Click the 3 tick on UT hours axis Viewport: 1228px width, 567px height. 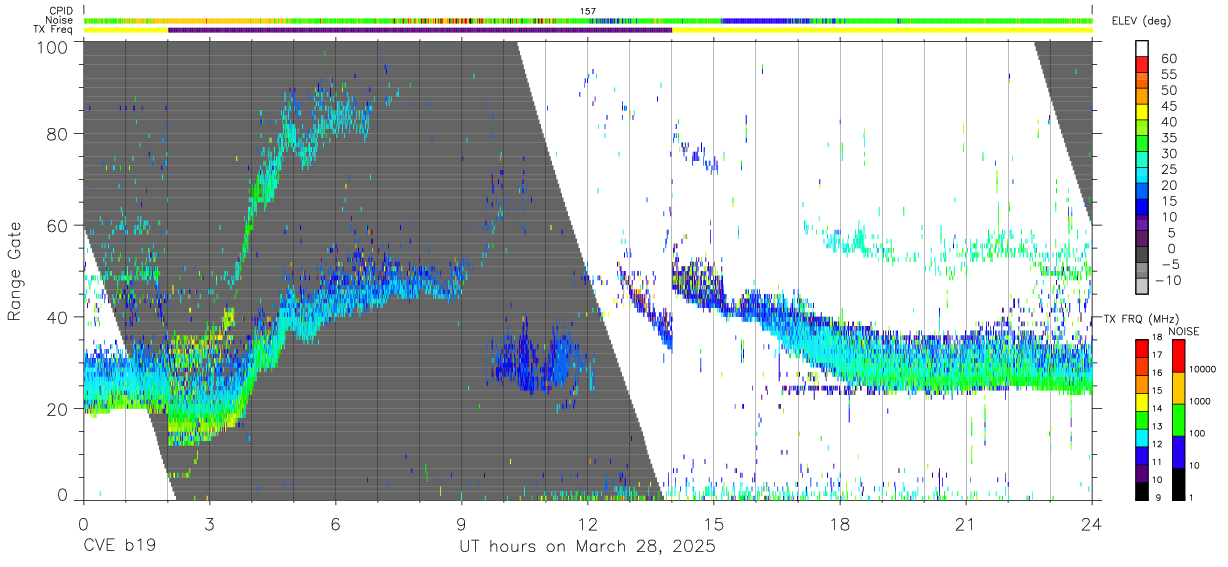209,524
